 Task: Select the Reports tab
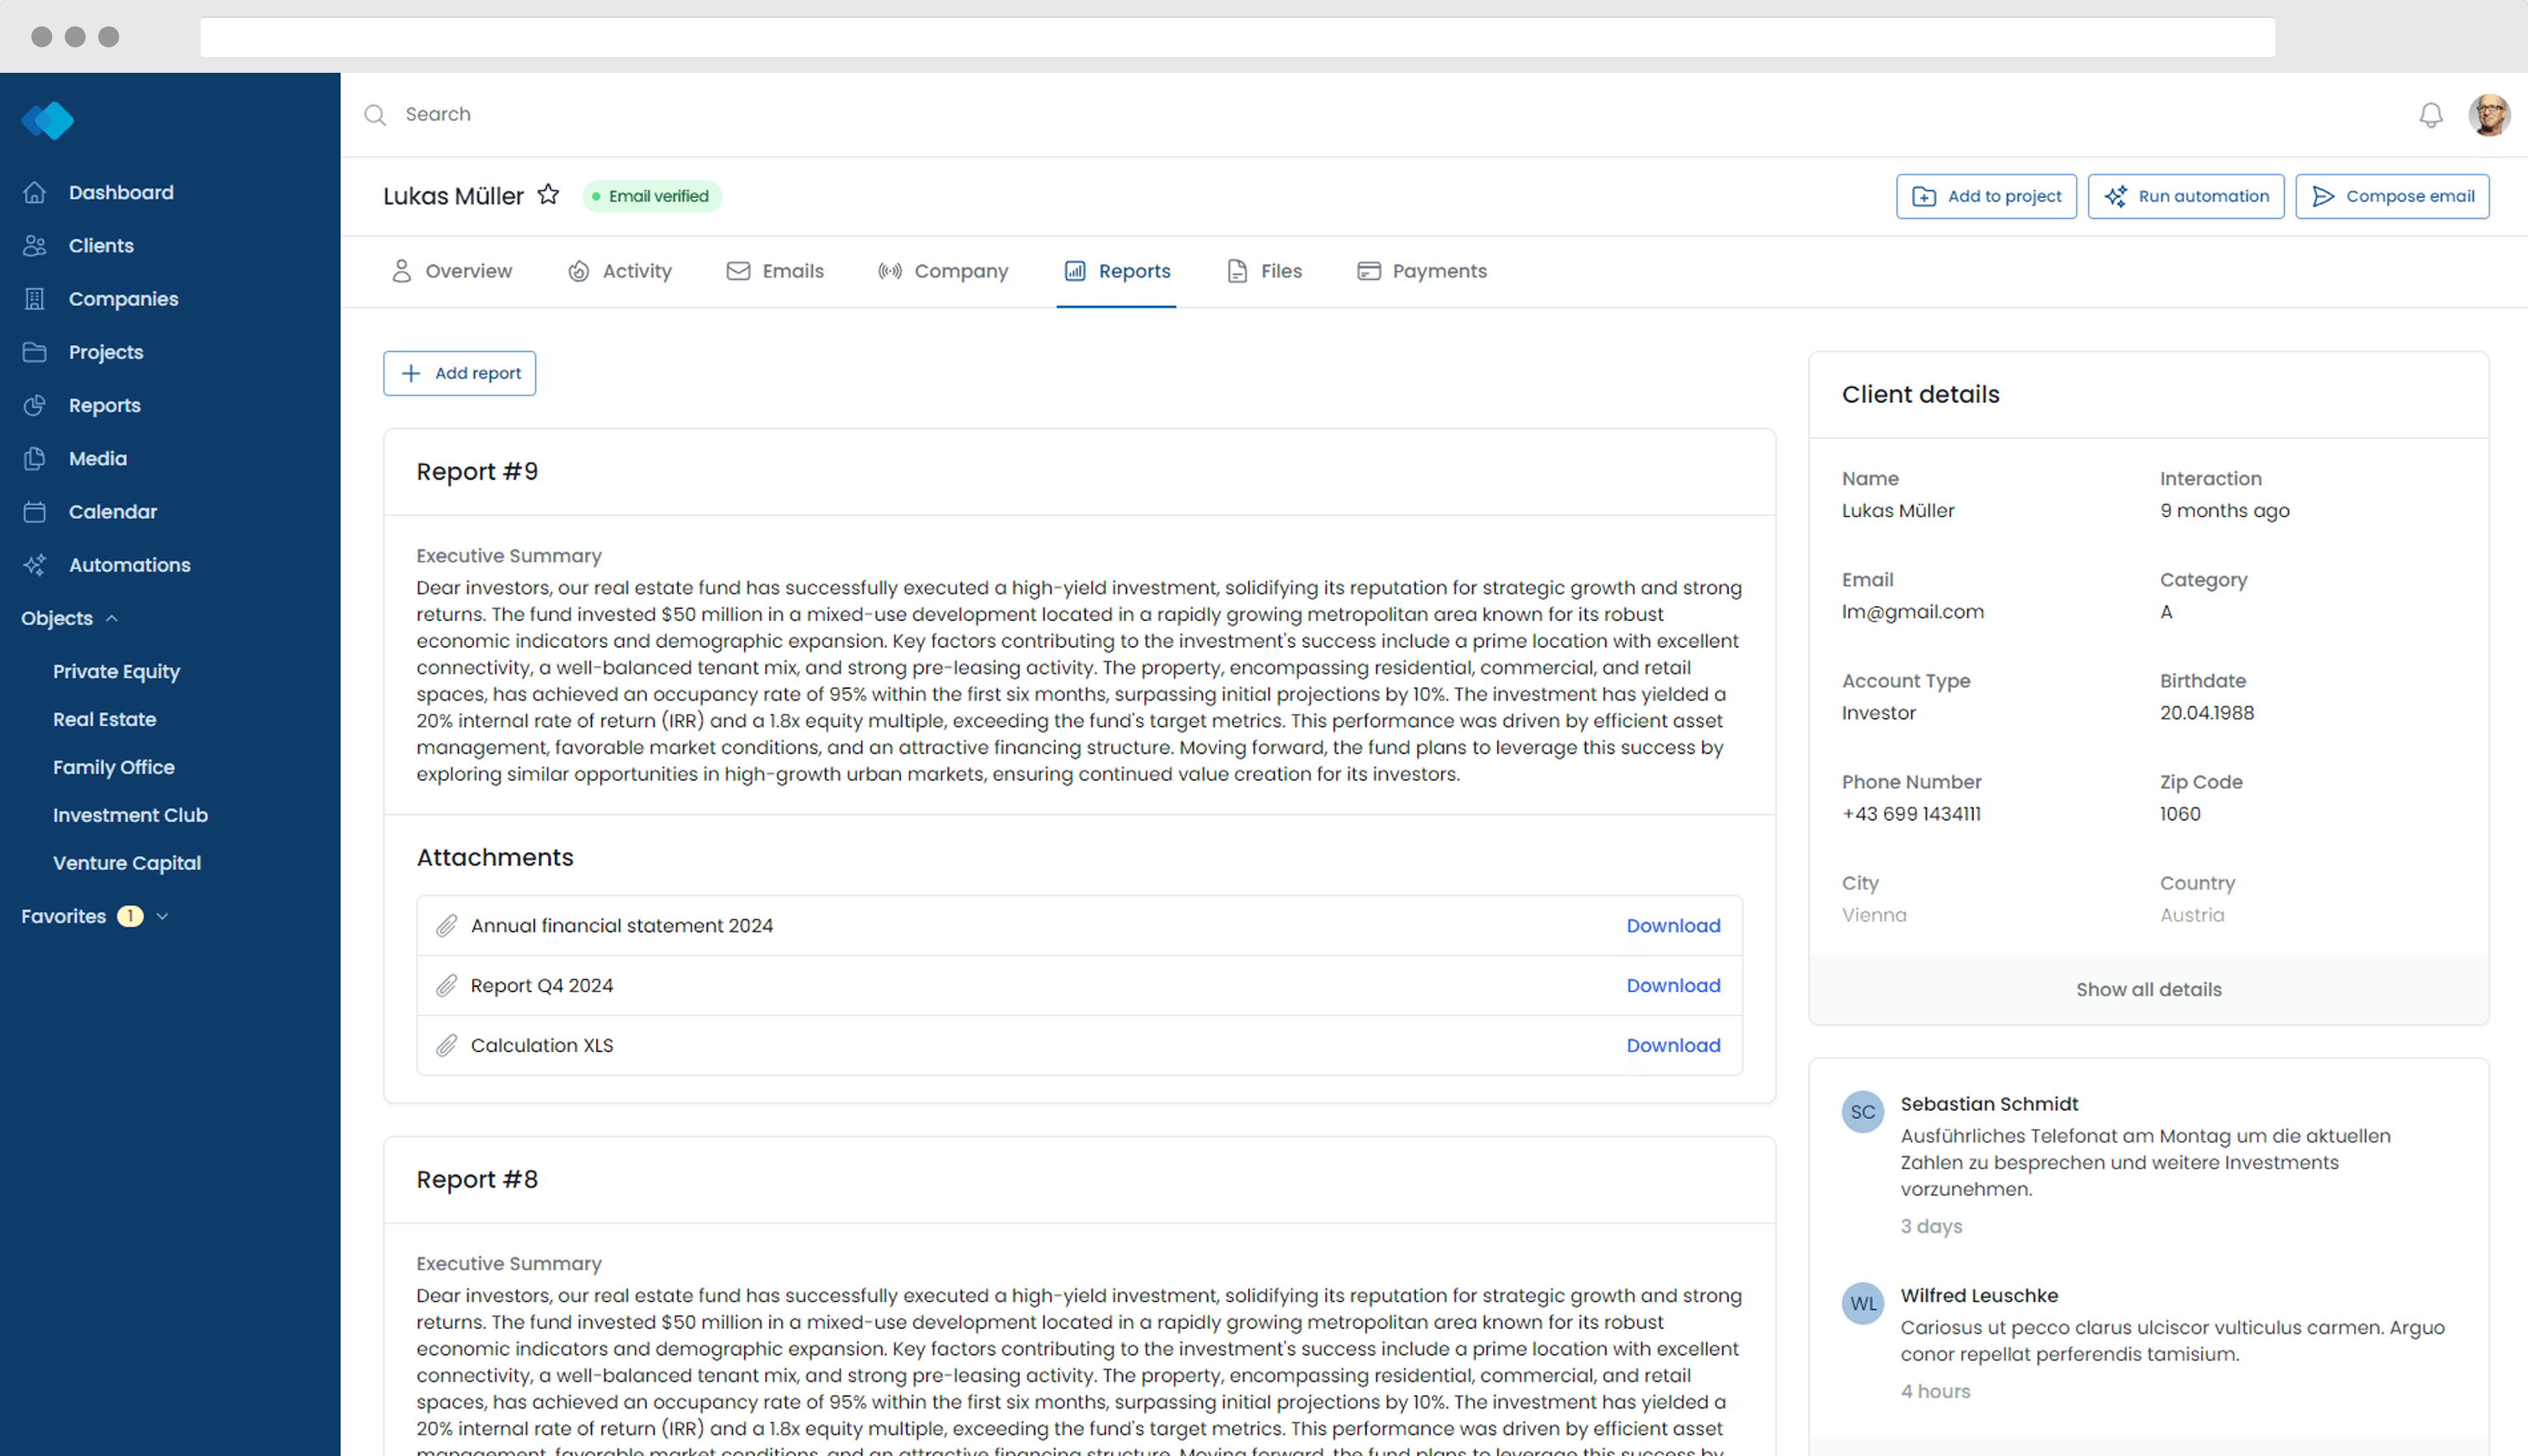click(1116, 271)
